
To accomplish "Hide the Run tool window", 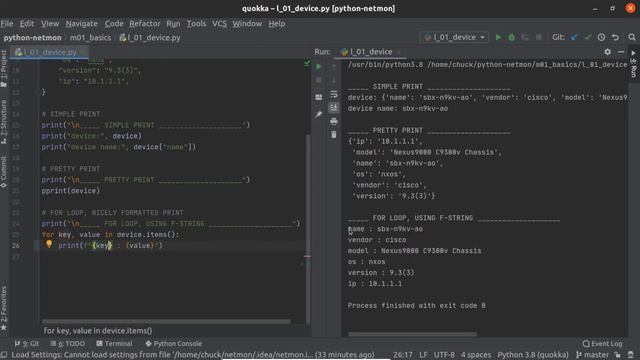I will (x=621, y=52).
